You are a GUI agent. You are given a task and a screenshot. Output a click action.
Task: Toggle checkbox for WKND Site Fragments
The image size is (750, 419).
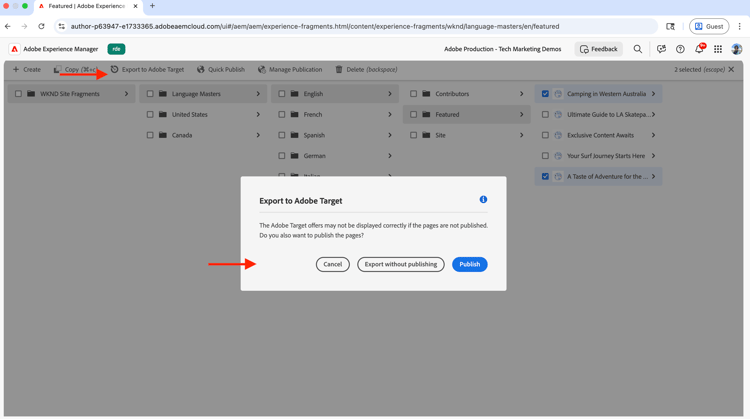pyautogui.click(x=18, y=94)
